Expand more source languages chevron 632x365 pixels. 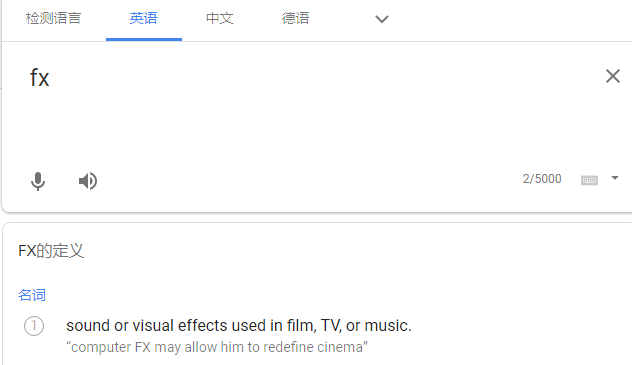point(382,19)
